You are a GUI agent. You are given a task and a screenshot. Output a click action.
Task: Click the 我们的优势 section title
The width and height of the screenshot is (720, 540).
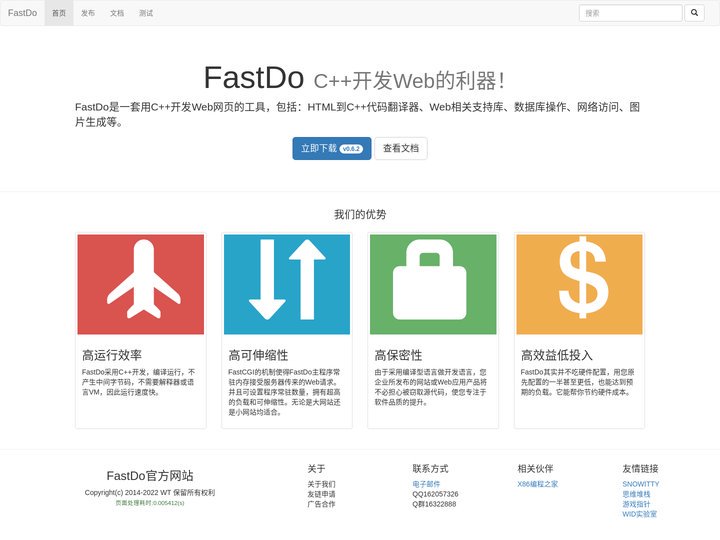click(x=360, y=214)
